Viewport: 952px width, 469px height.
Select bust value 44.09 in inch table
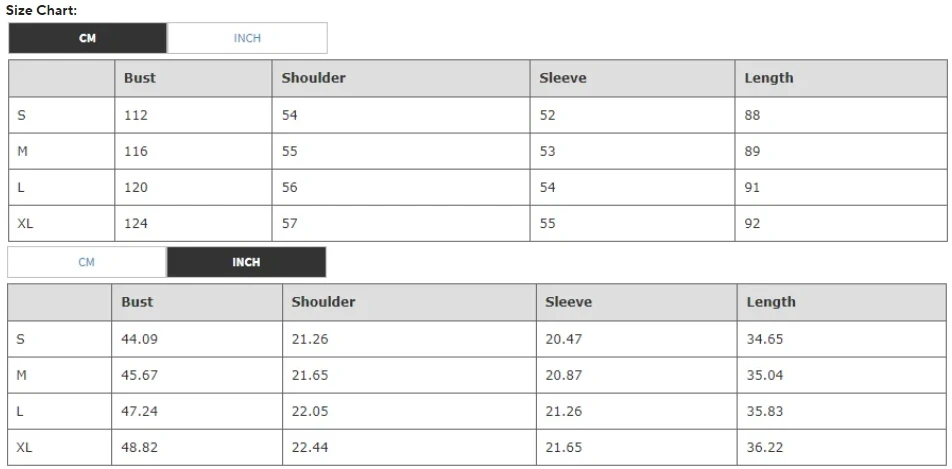[x=139, y=339]
